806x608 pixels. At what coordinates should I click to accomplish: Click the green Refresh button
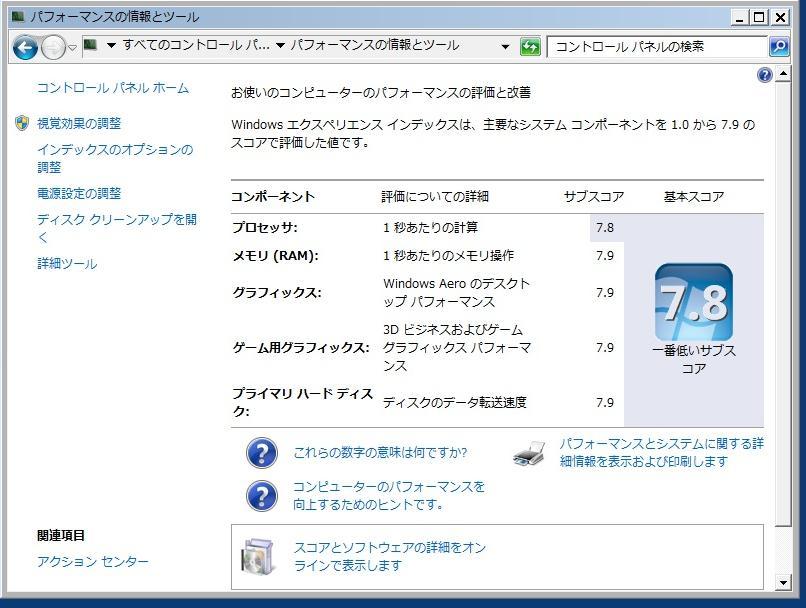(530, 47)
